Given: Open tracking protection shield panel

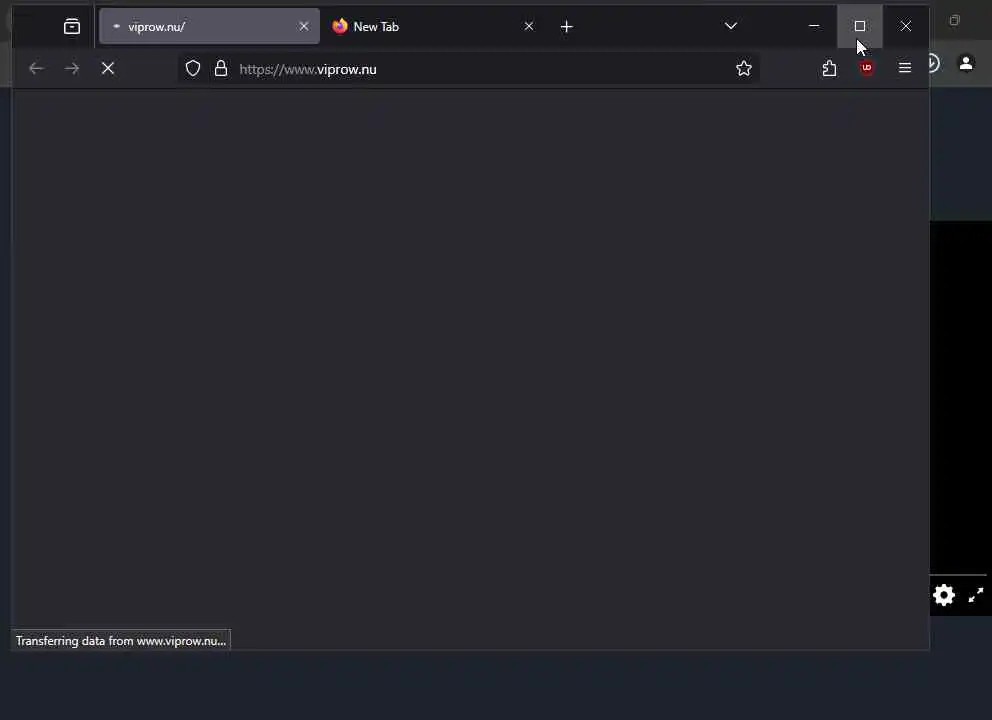Looking at the screenshot, I should click(x=193, y=68).
